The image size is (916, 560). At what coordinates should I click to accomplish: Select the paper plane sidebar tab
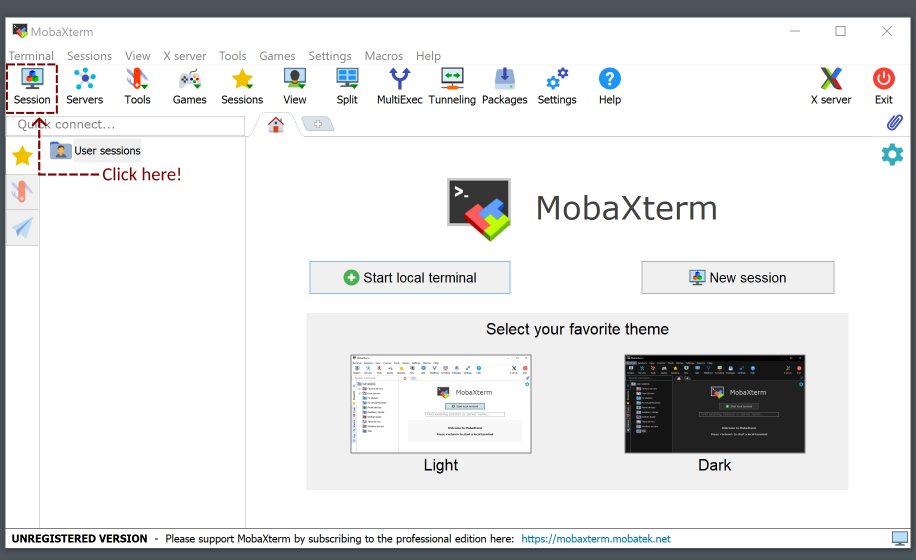(22, 228)
